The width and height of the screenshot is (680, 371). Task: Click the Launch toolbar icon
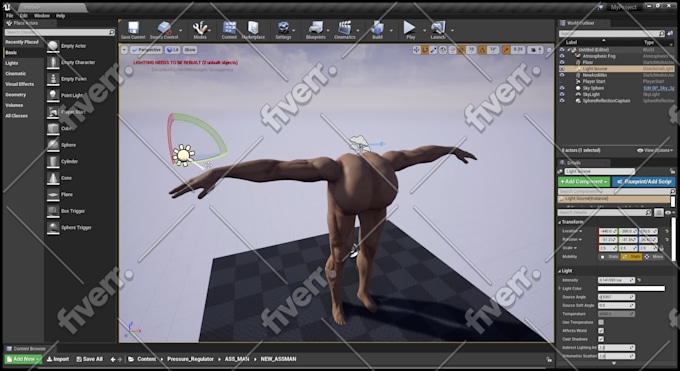coord(438,28)
